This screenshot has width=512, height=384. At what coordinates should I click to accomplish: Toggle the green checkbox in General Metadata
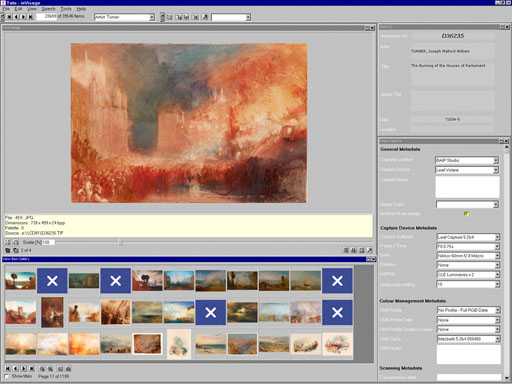467,214
